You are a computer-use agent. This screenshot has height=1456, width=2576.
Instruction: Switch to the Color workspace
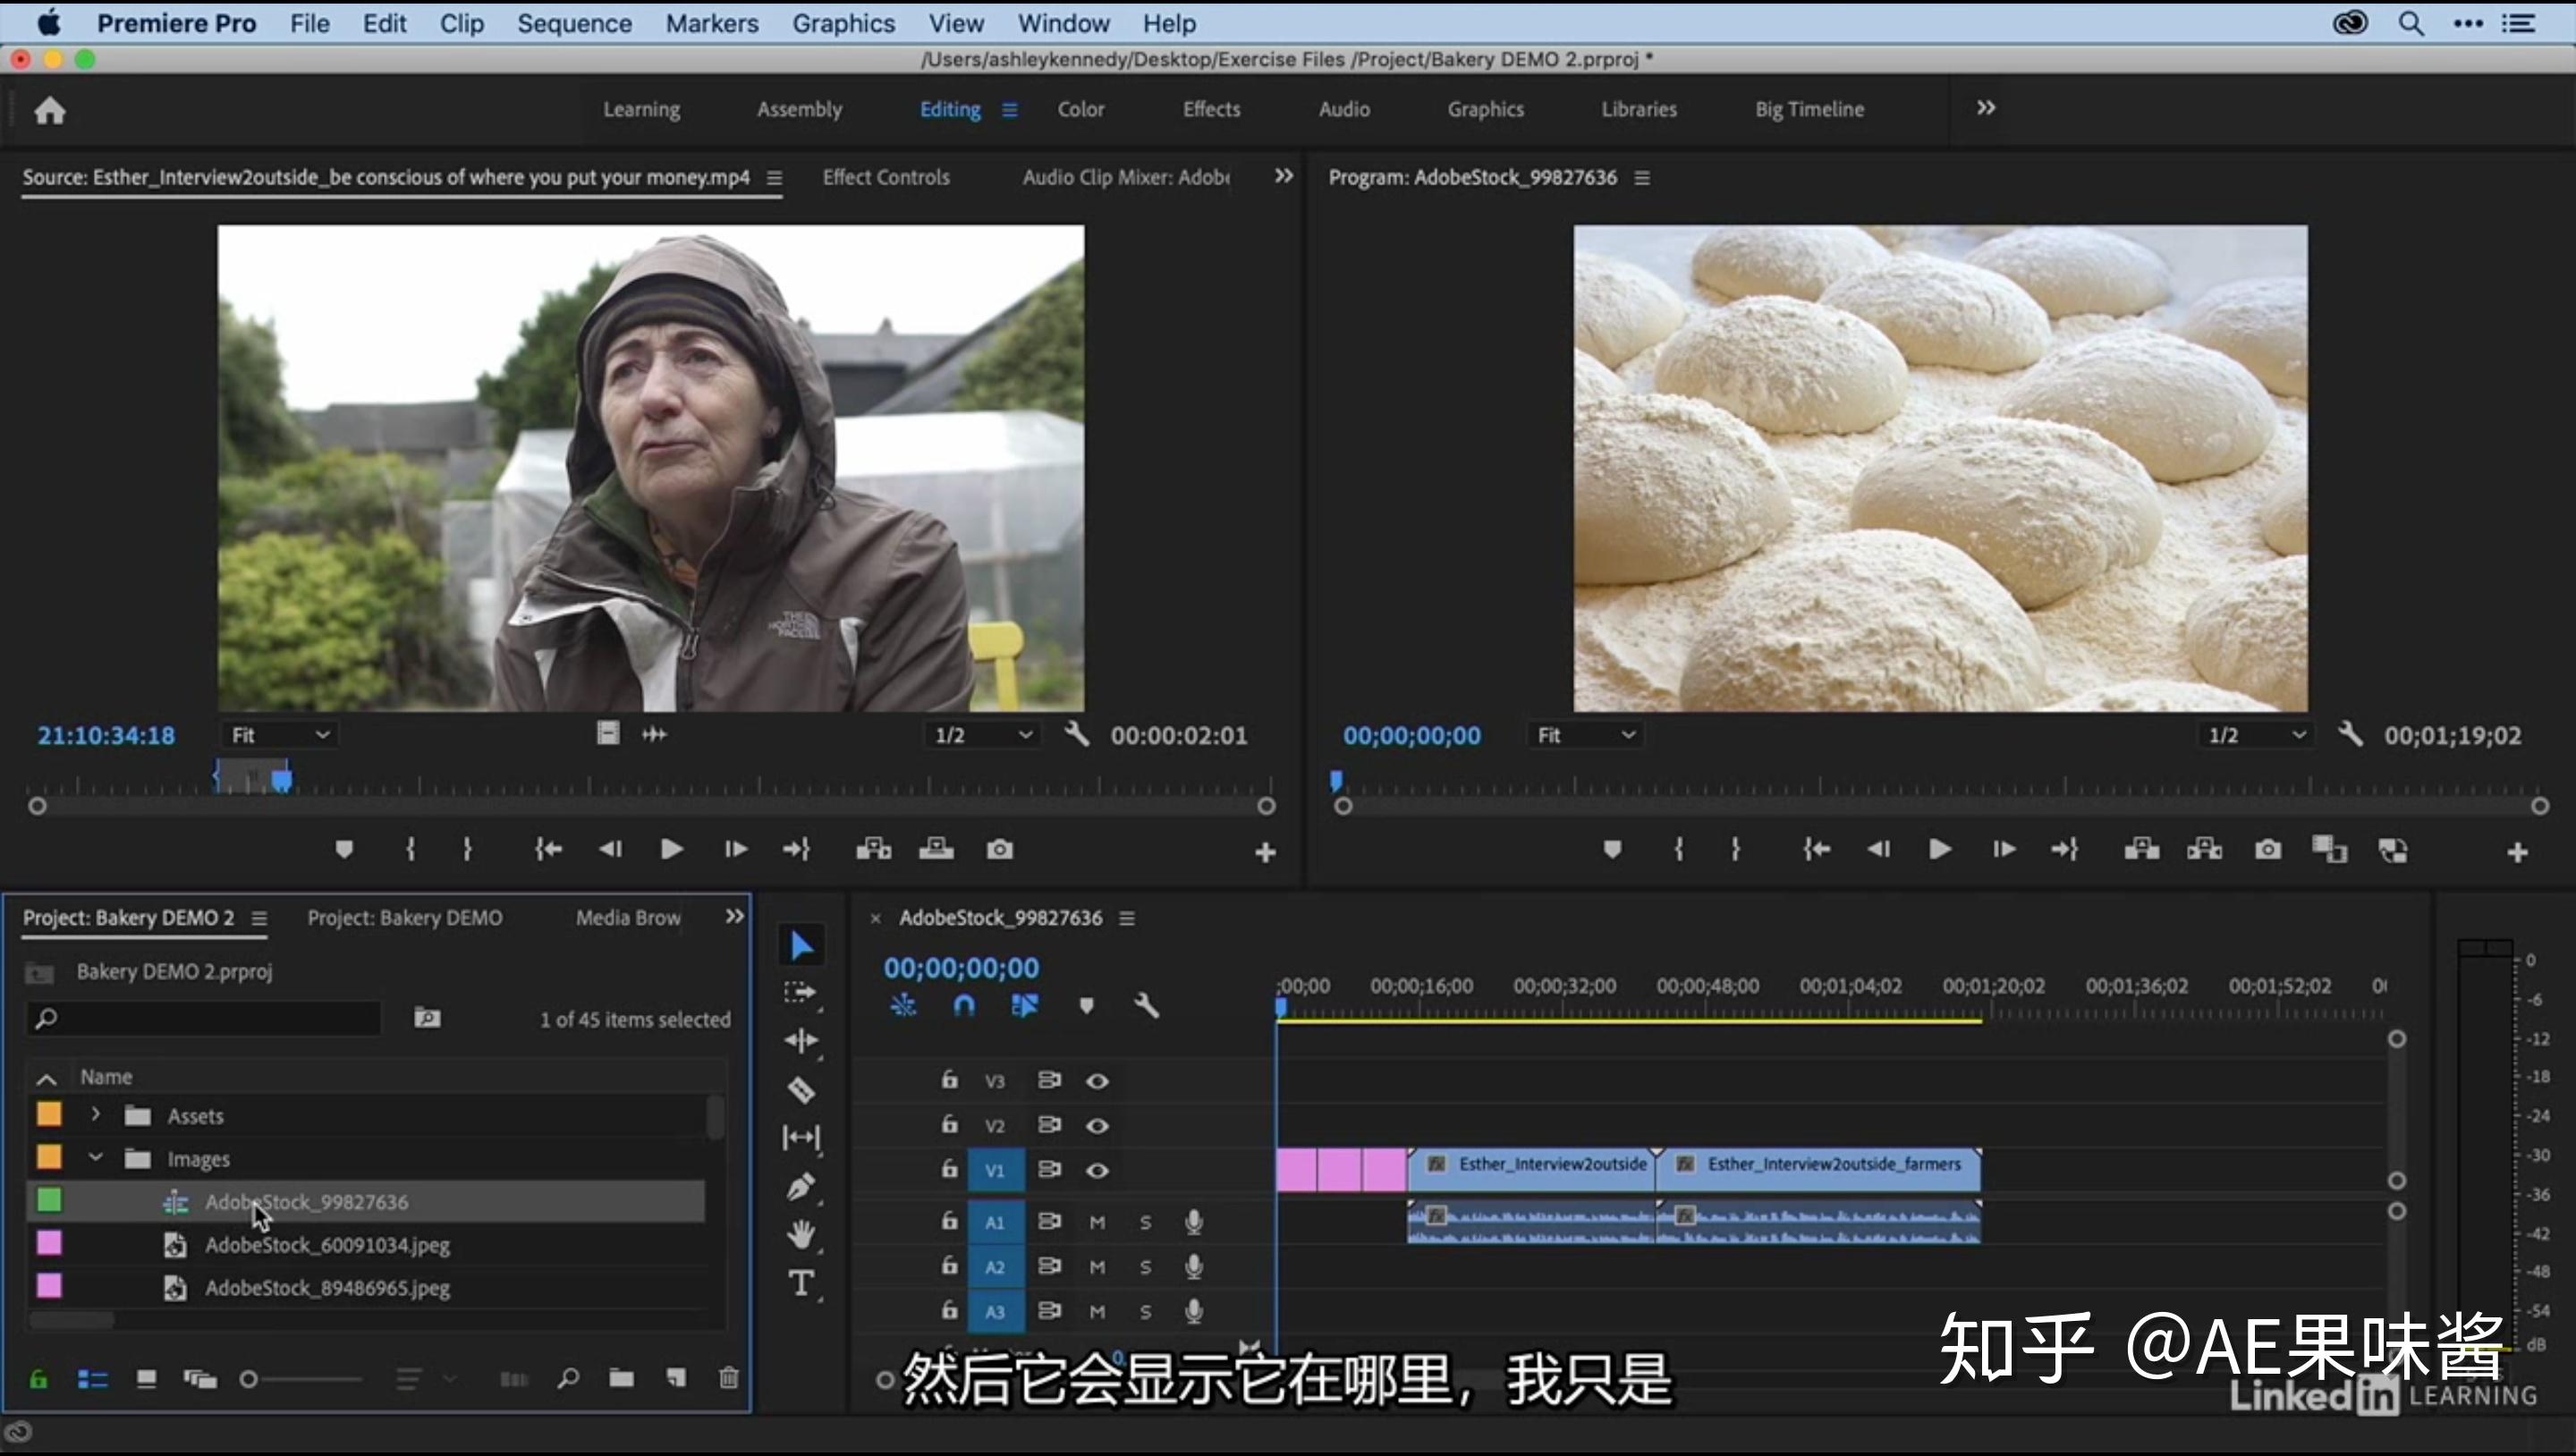(x=1080, y=109)
